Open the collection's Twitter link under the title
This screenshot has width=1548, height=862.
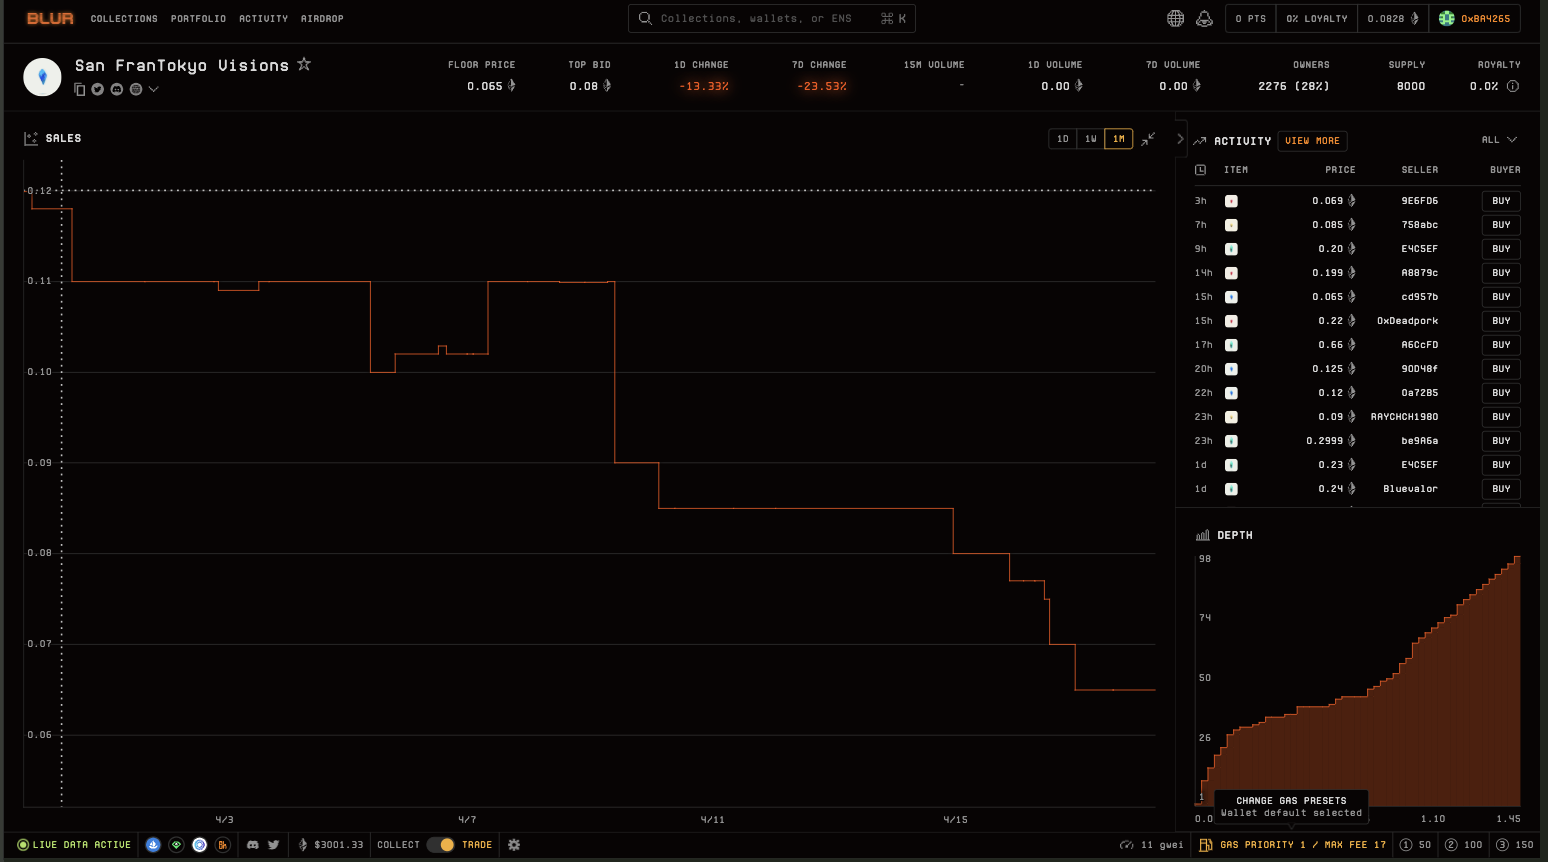98,89
